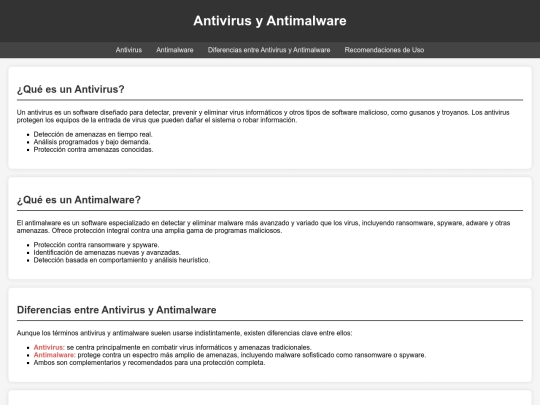Click section heading Diferencias entre Antivirus y Antimalware

pos(116,310)
